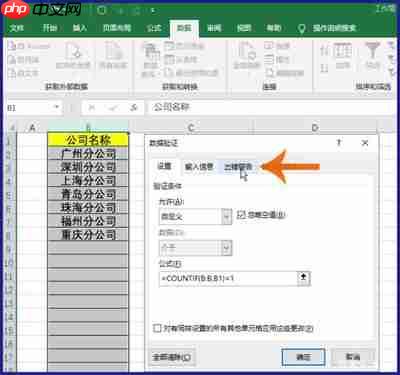The width and height of the screenshot is (400, 375).
Task: Click the Formula input field with COUNTIF
Action: pyautogui.click(x=228, y=278)
